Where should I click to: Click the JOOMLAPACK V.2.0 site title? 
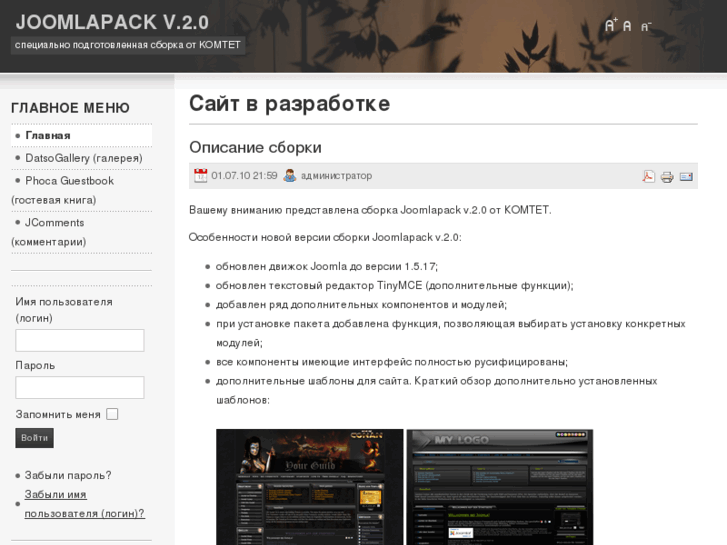point(112,22)
